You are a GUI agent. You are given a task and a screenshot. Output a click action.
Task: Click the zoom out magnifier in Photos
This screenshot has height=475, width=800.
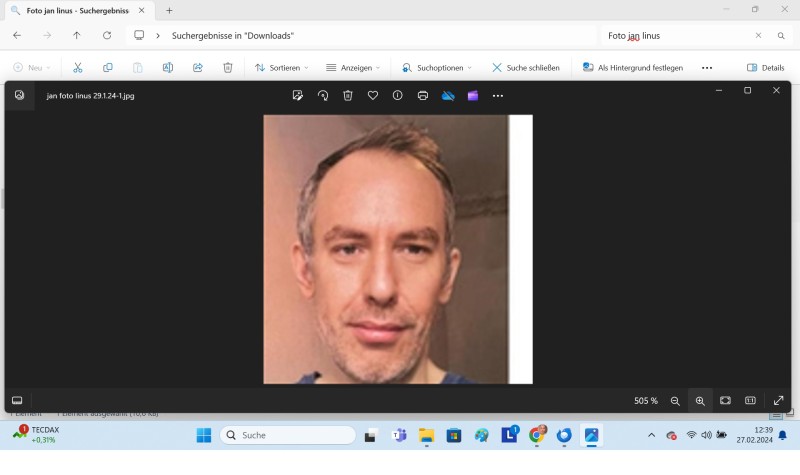click(675, 400)
